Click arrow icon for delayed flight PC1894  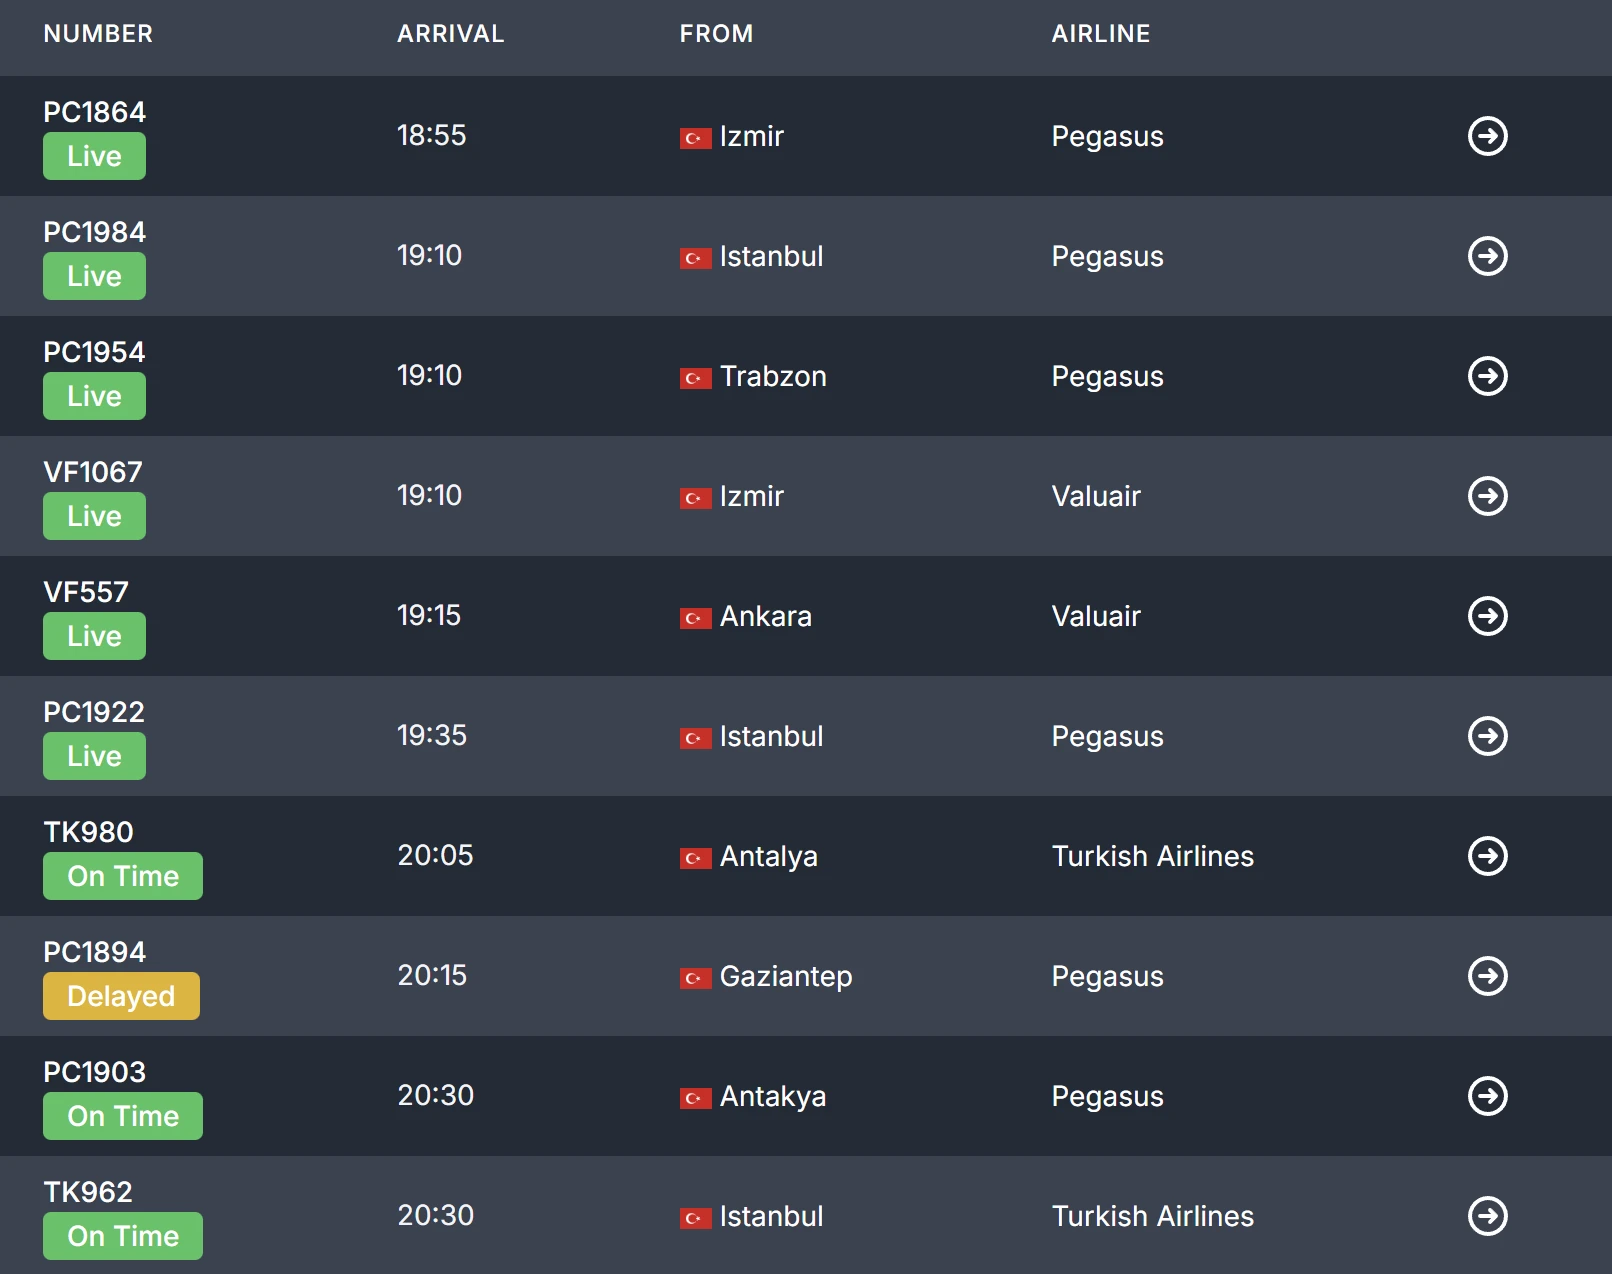click(1487, 976)
